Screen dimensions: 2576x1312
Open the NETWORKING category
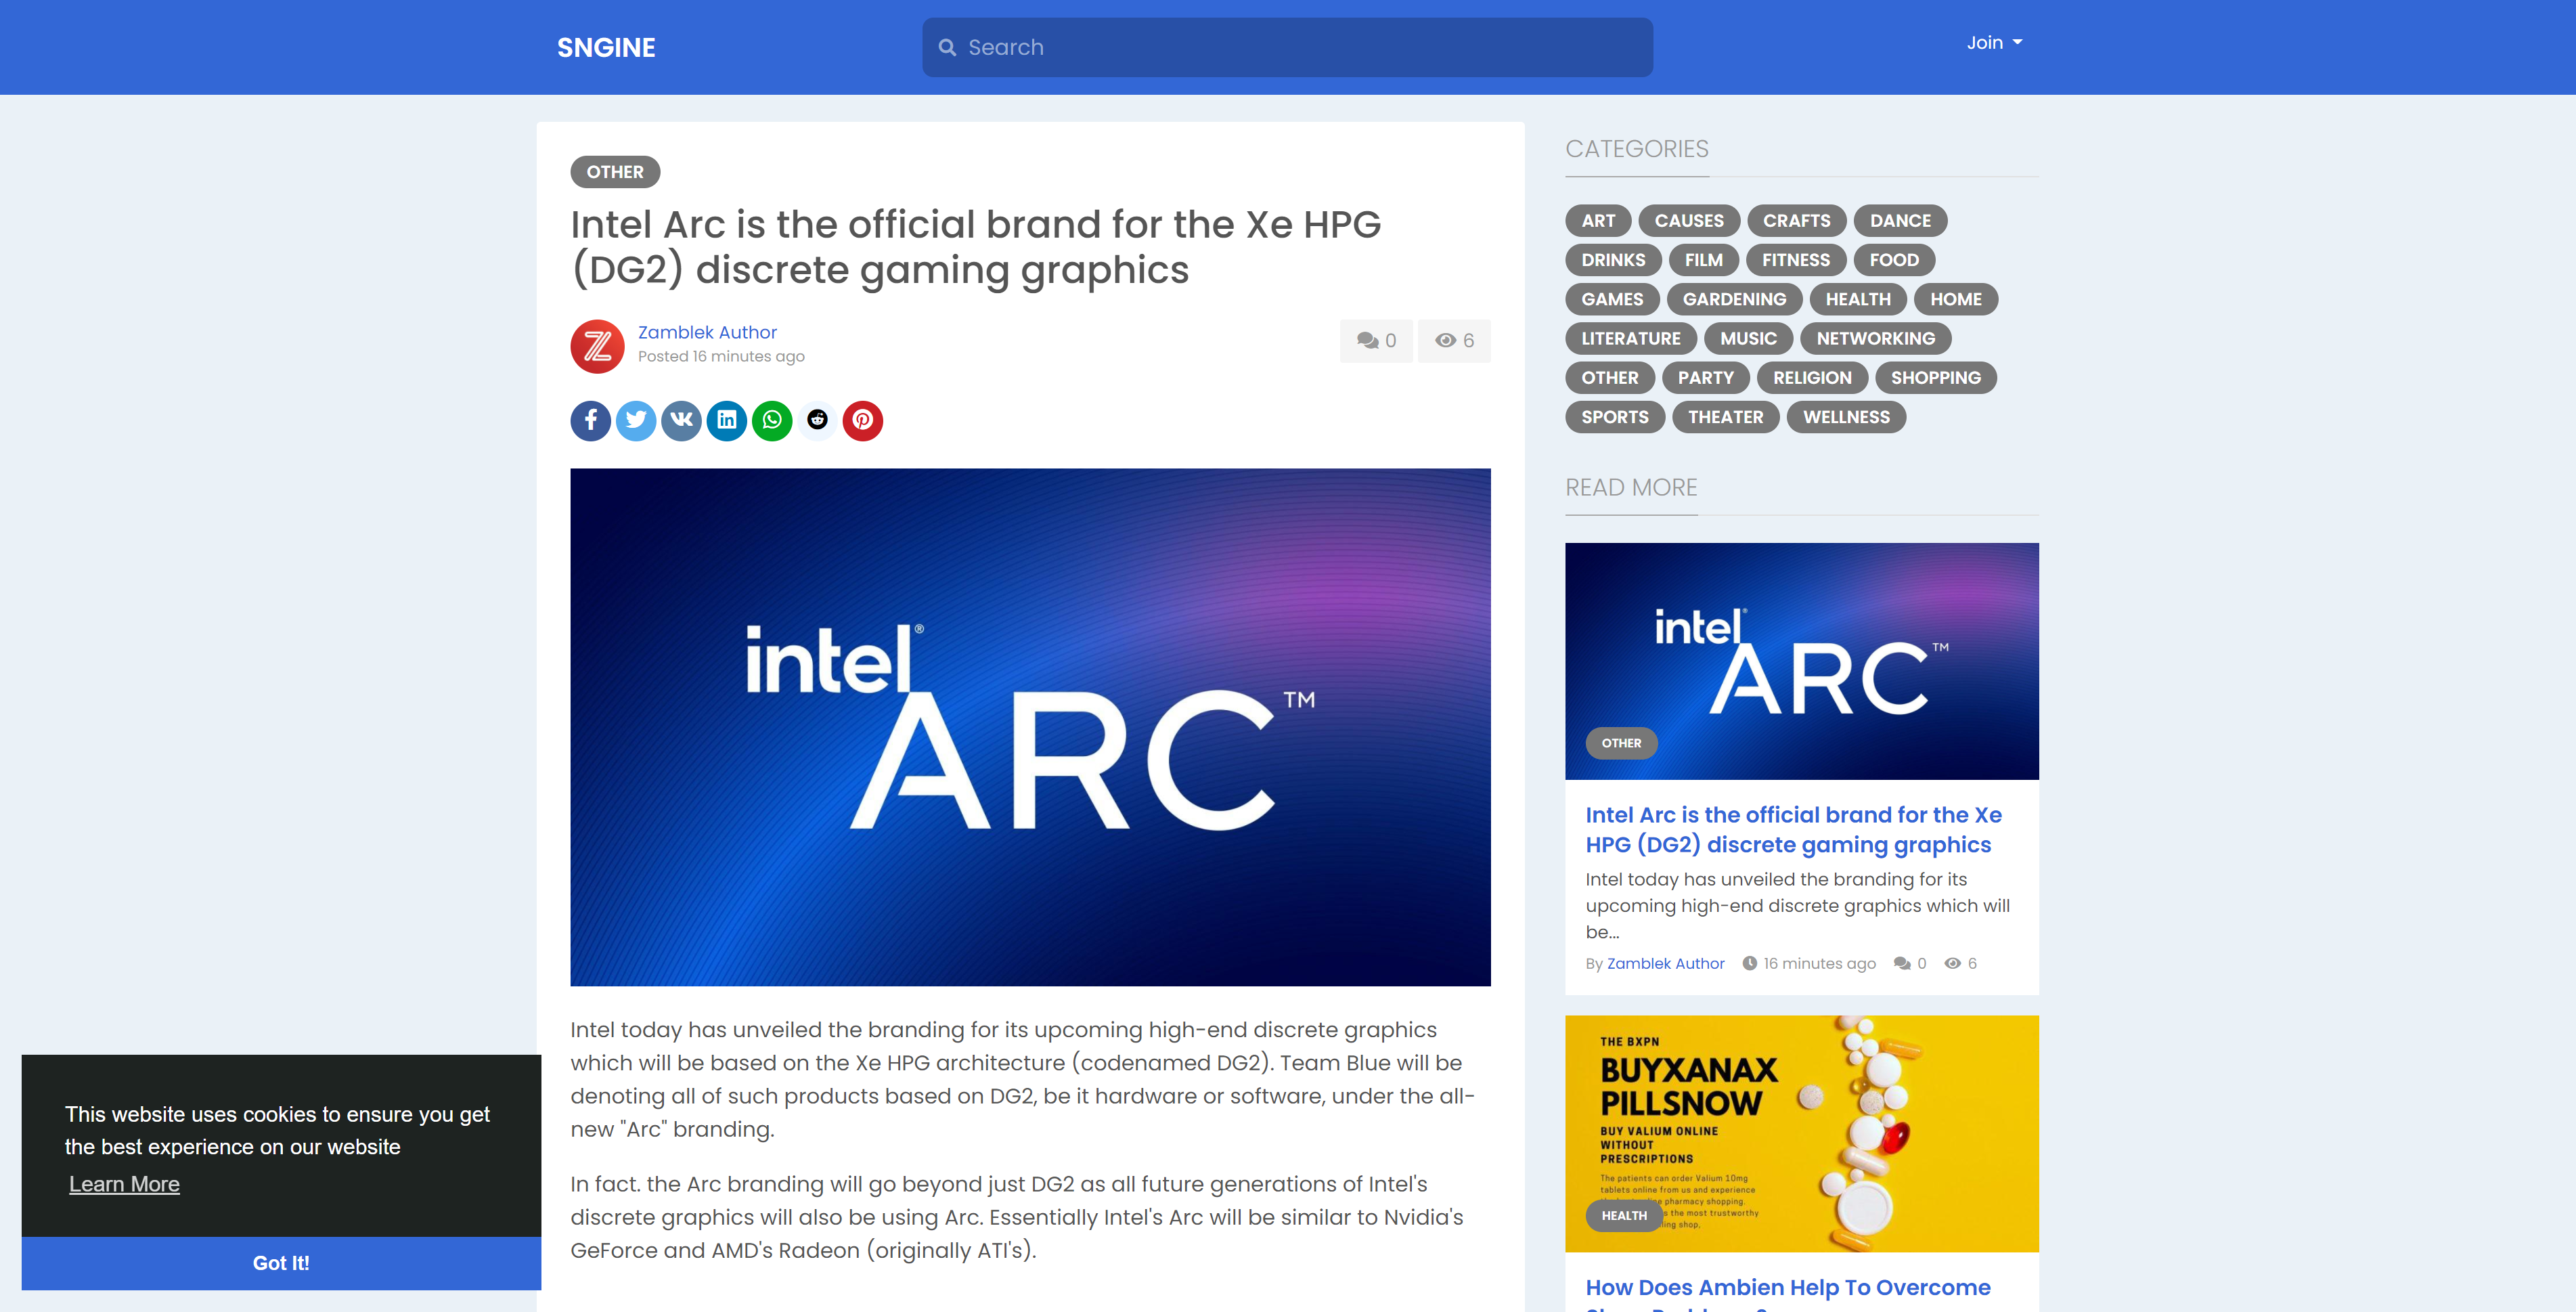coord(1875,339)
